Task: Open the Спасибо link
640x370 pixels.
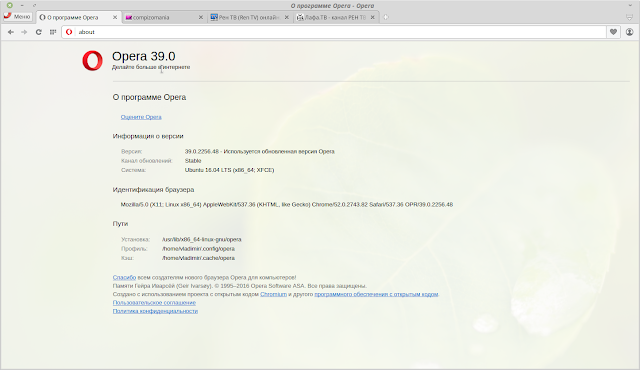Action: pyautogui.click(x=124, y=277)
